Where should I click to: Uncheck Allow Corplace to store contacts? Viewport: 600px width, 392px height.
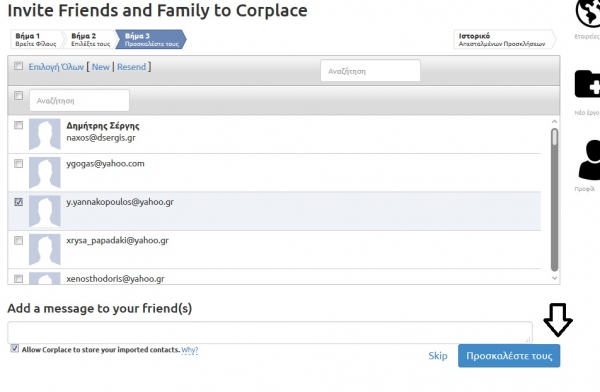point(15,348)
